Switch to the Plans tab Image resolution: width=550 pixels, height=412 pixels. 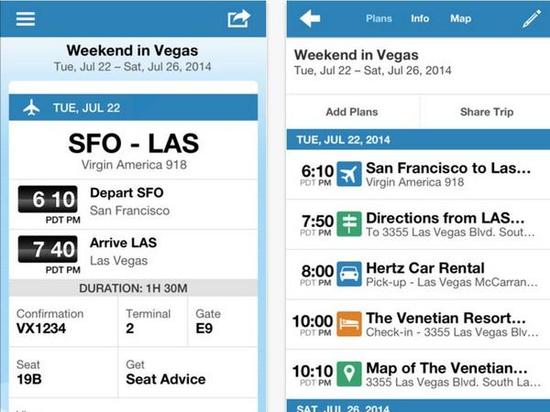click(379, 19)
